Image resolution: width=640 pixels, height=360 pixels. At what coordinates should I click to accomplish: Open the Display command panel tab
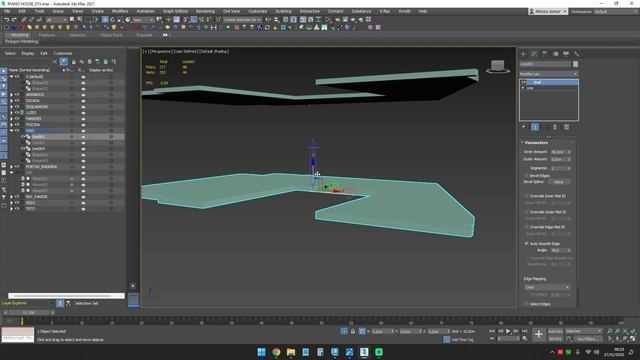point(566,54)
